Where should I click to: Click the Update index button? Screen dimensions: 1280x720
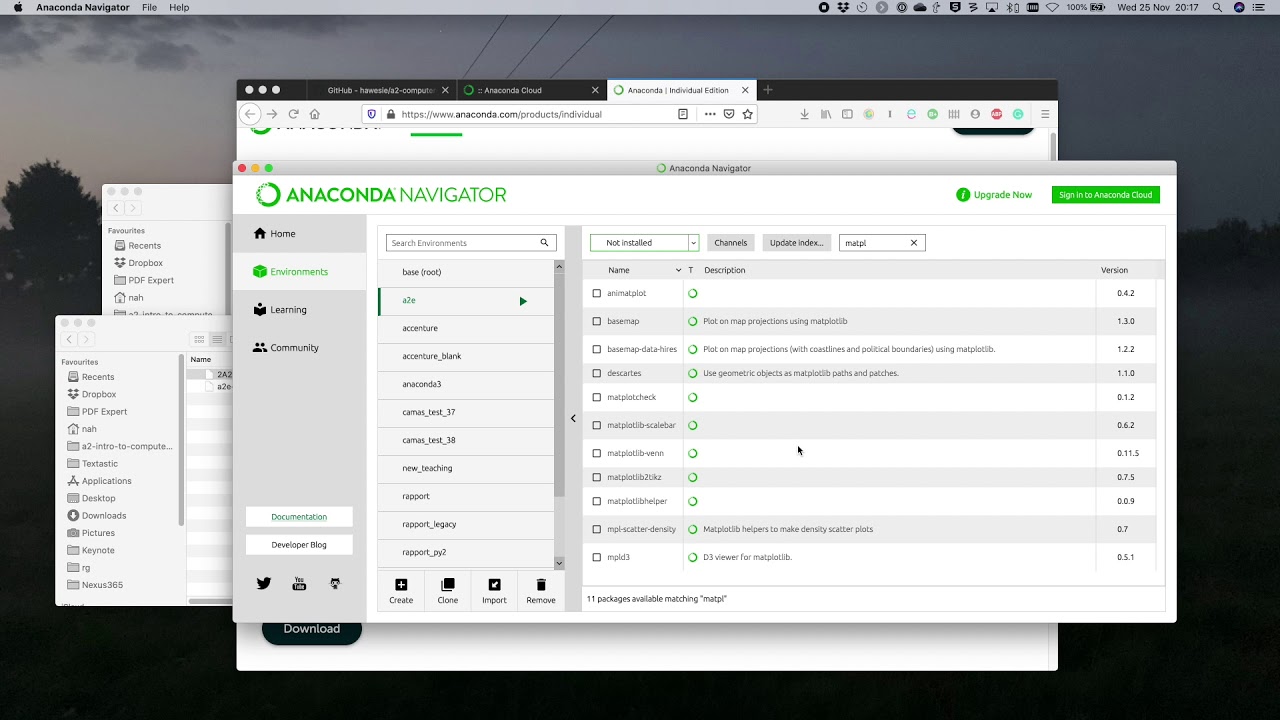pos(797,243)
